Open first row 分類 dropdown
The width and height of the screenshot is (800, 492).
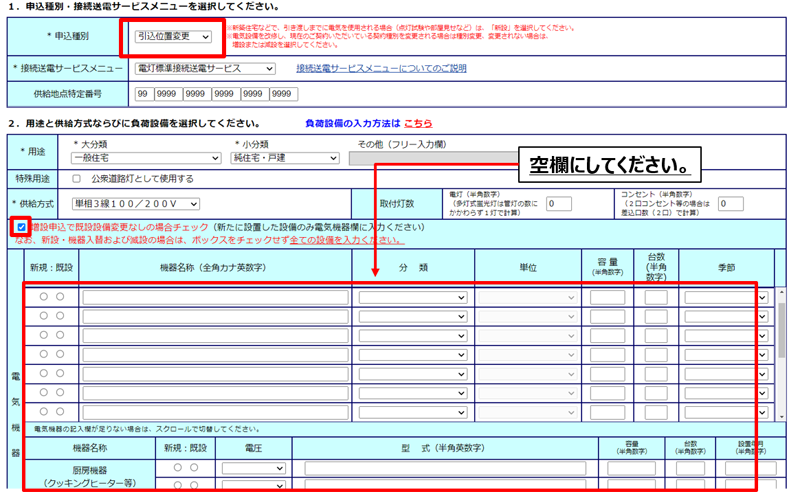coord(413,298)
